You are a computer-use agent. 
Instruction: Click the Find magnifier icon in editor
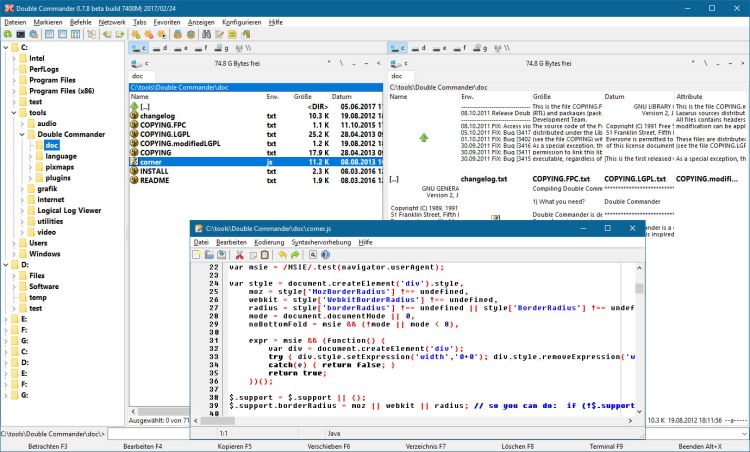pyautogui.click(x=313, y=255)
